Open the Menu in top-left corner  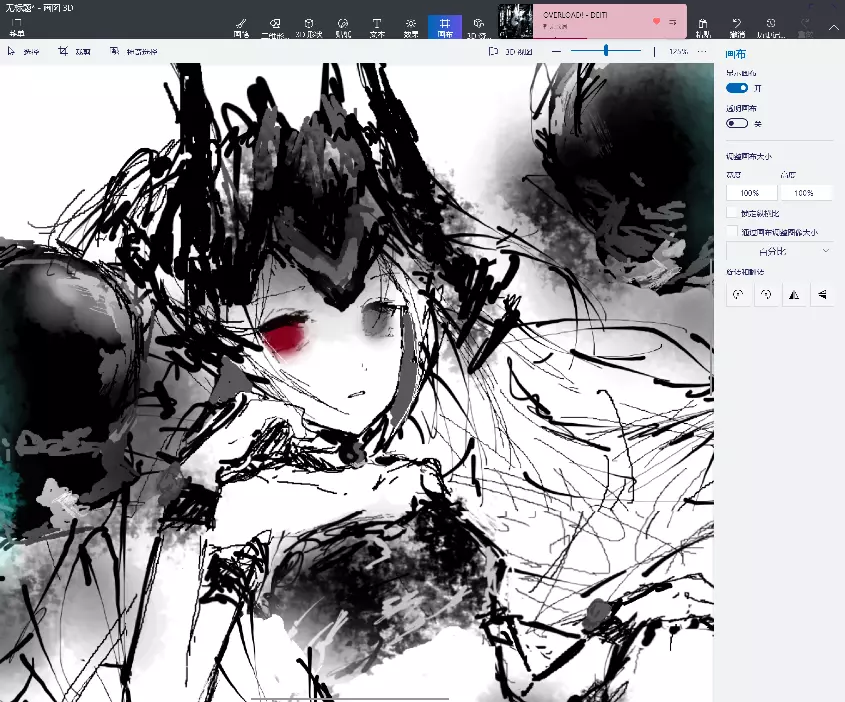click(x=16, y=27)
